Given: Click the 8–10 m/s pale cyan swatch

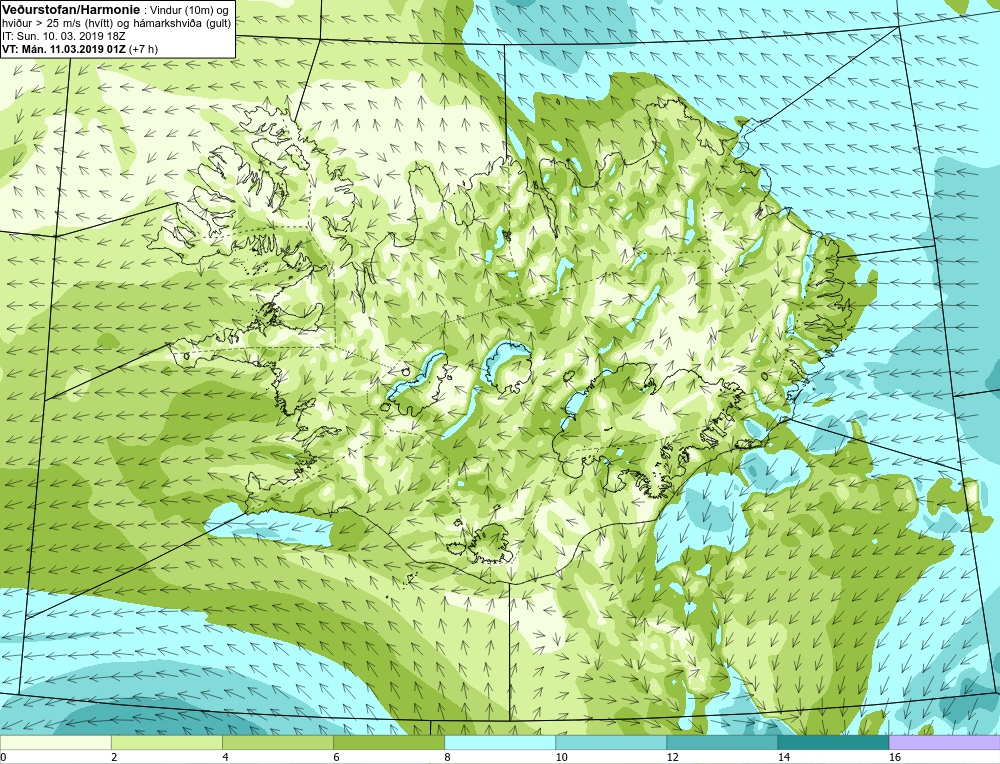Looking at the screenshot, I should click(x=500, y=742).
